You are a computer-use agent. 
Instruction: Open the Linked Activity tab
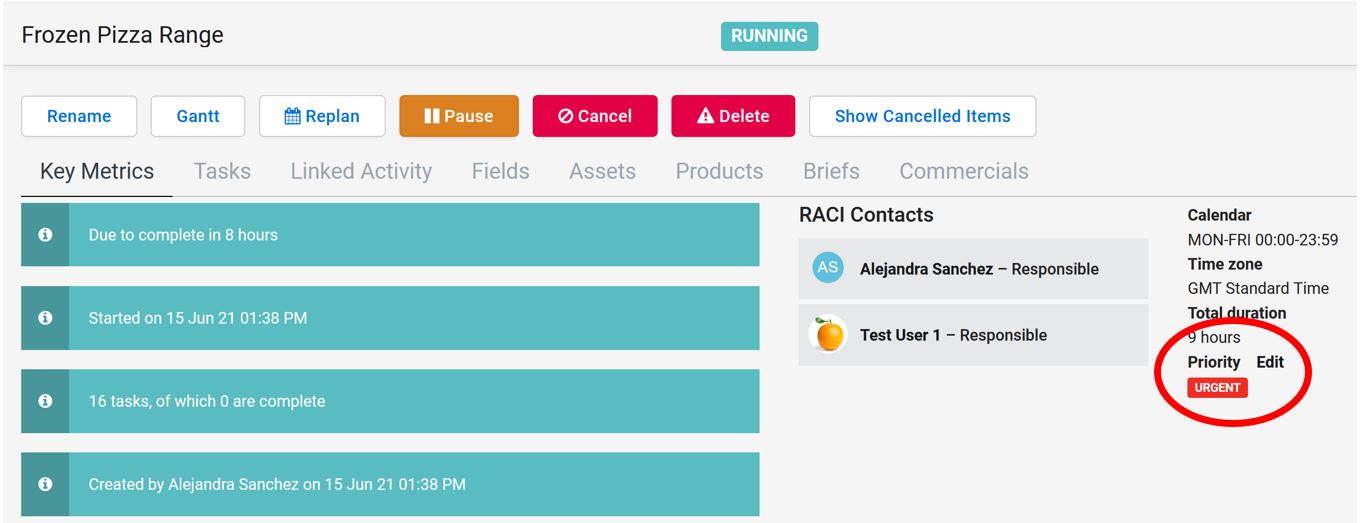click(x=361, y=171)
